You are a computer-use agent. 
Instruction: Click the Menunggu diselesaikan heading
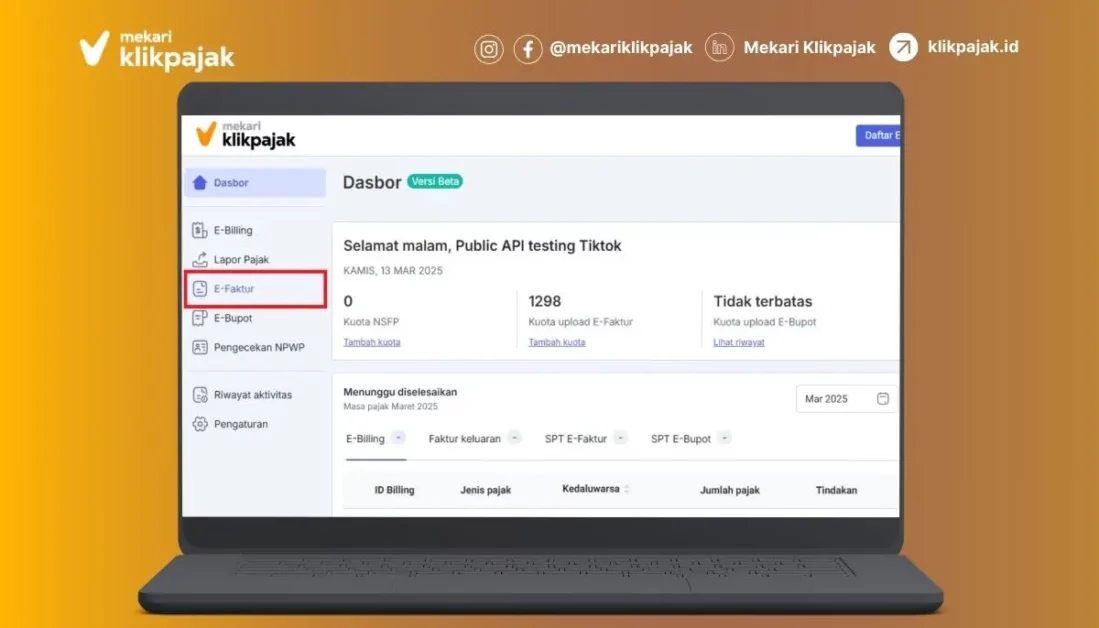pos(400,392)
